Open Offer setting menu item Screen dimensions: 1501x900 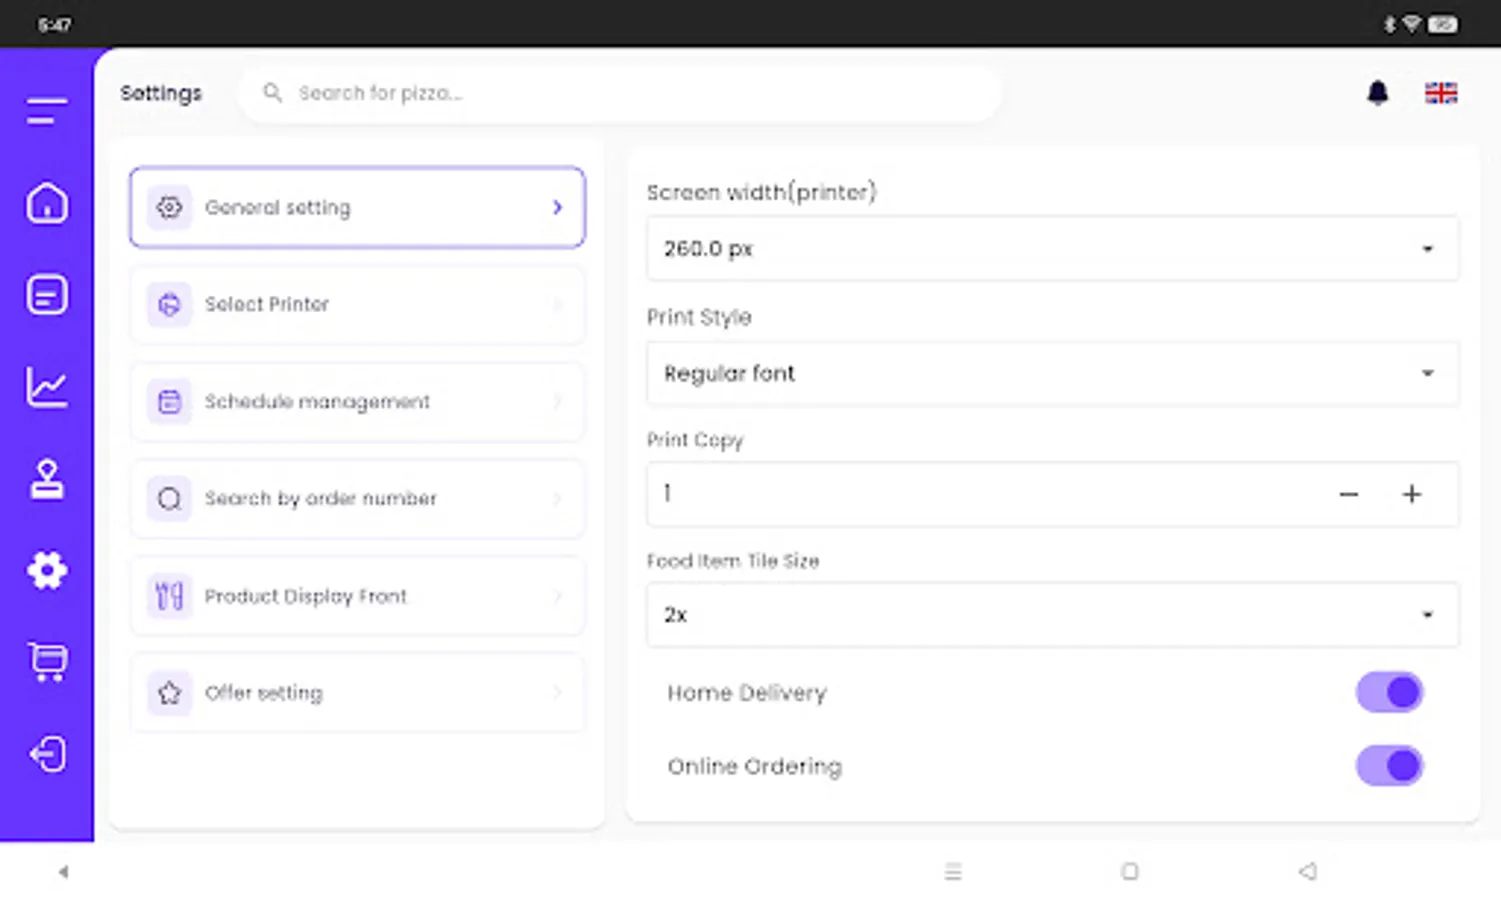pyautogui.click(x=357, y=692)
